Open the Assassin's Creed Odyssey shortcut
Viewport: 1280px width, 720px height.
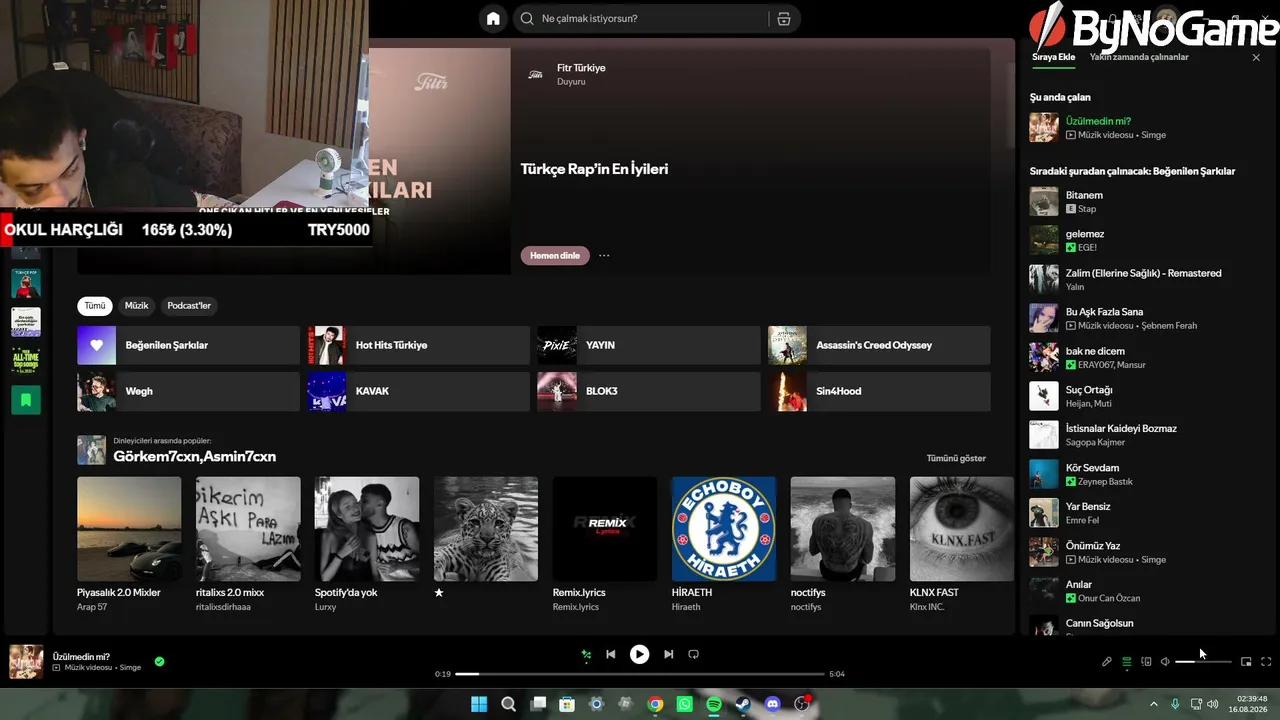click(879, 345)
